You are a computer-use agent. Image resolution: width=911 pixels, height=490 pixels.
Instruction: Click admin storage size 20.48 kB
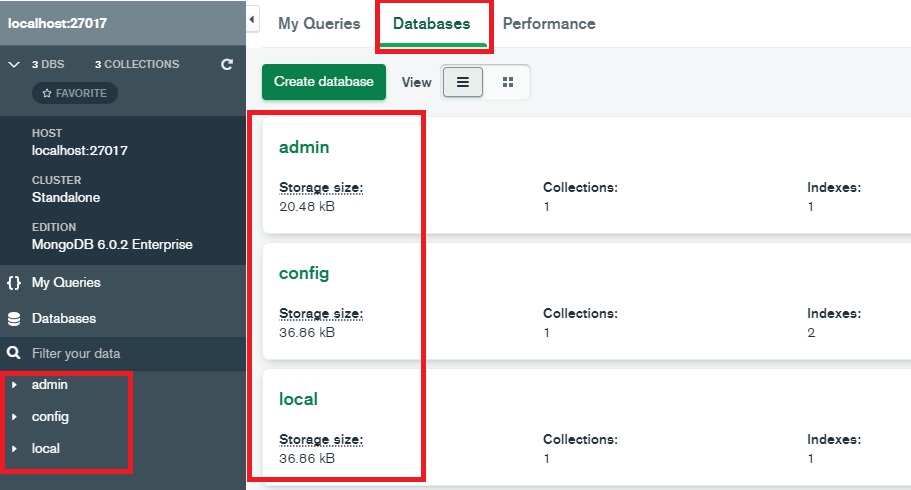tap(307, 206)
